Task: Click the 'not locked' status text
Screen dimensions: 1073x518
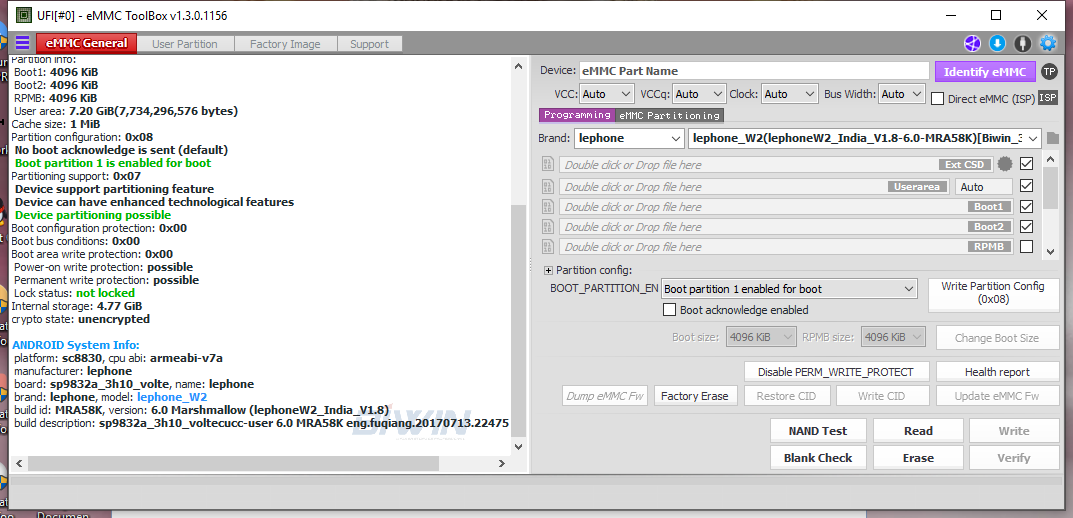Action: (105, 293)
